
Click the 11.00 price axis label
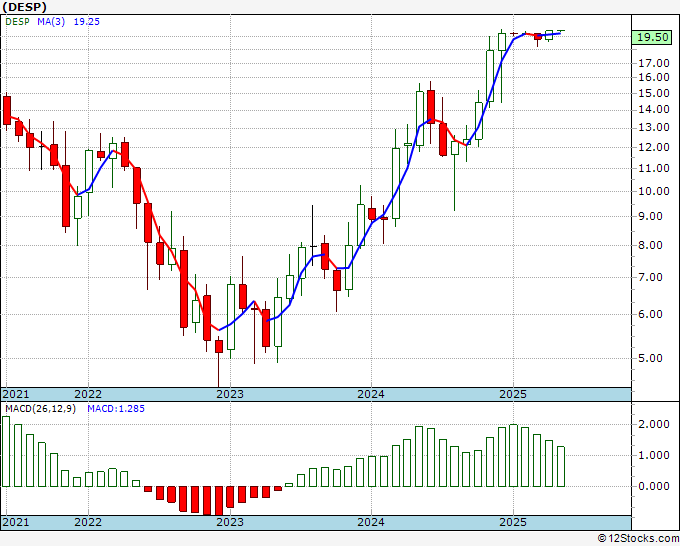click(x=654, y=168)
